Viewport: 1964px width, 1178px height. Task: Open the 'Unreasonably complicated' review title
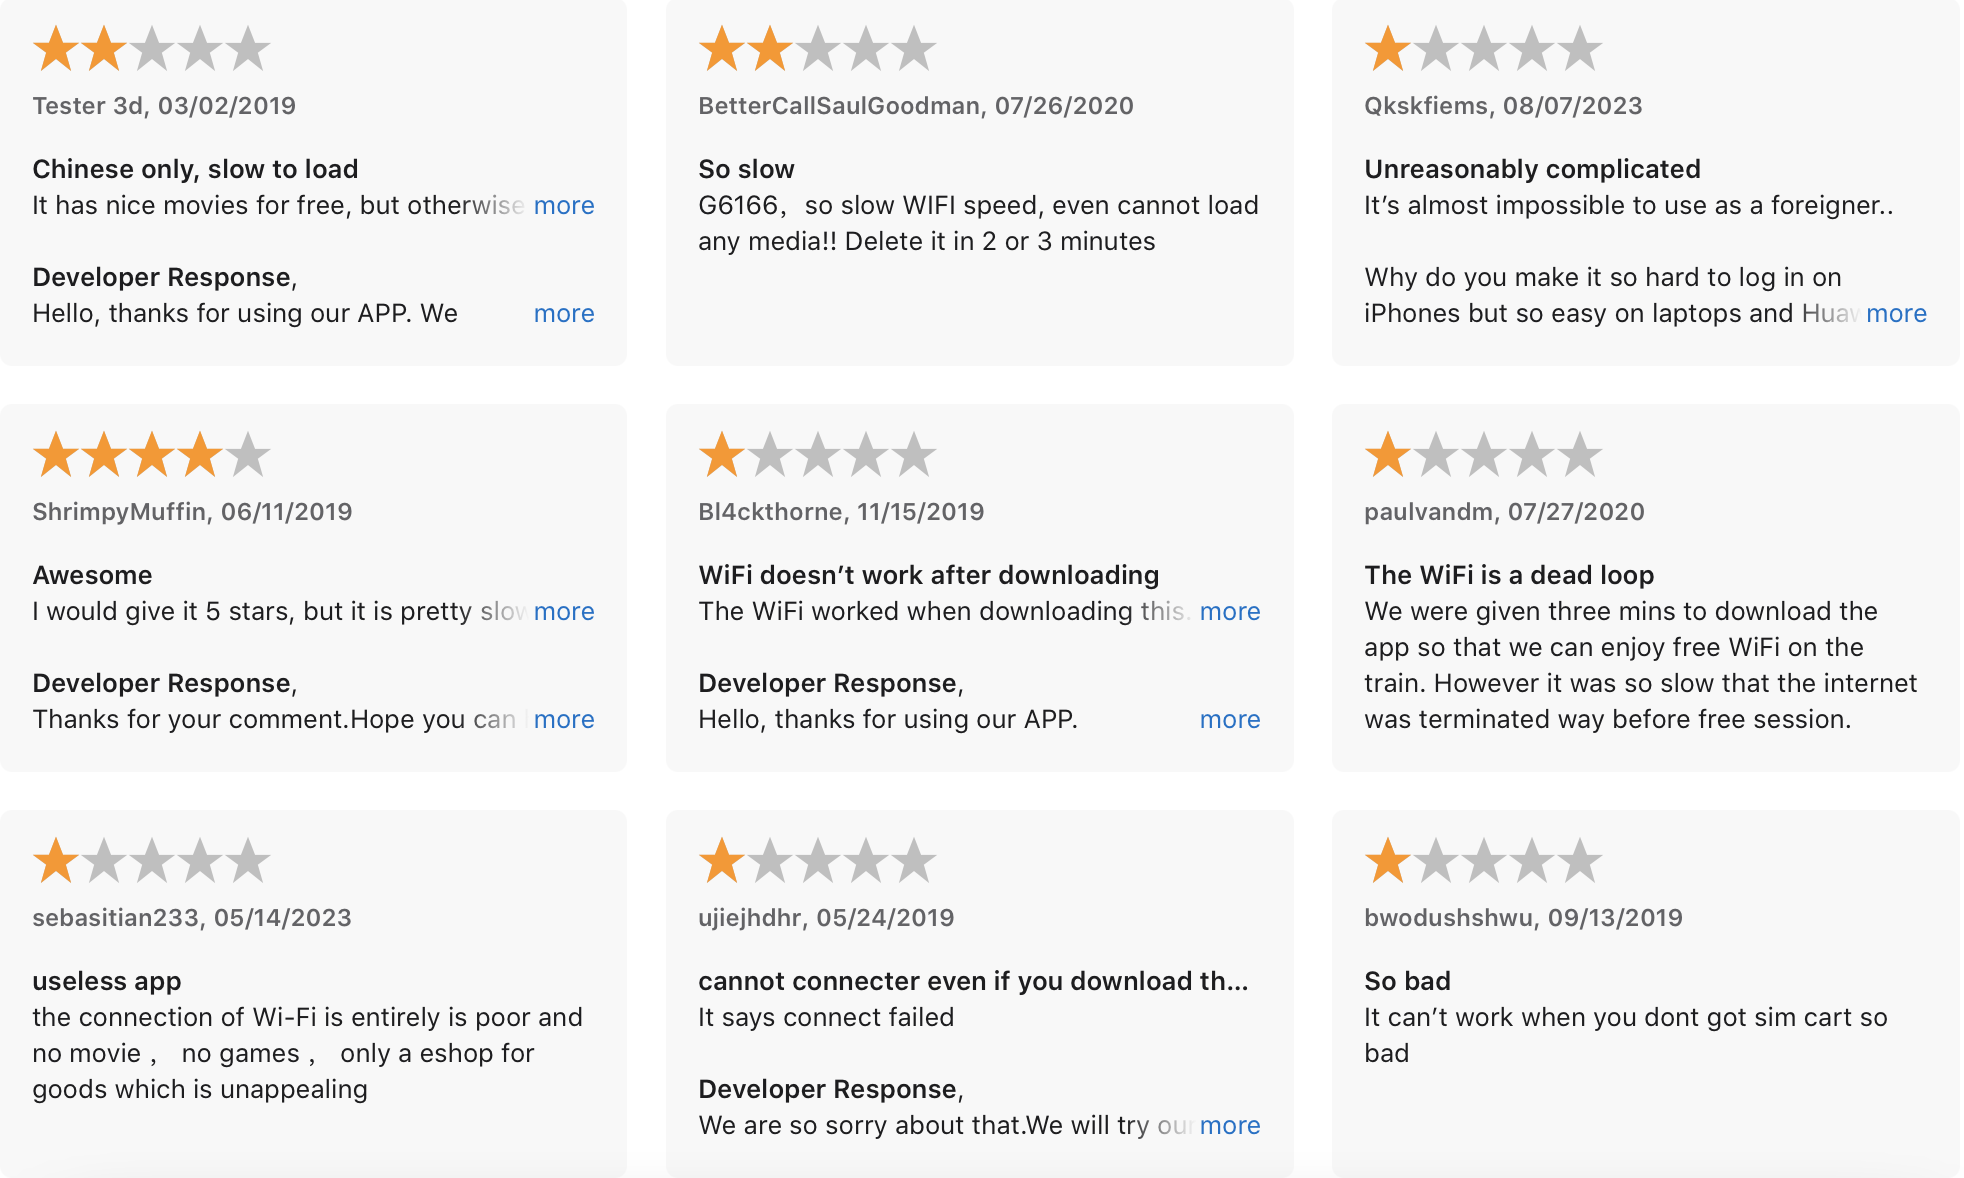click(x=1532, y=169)
